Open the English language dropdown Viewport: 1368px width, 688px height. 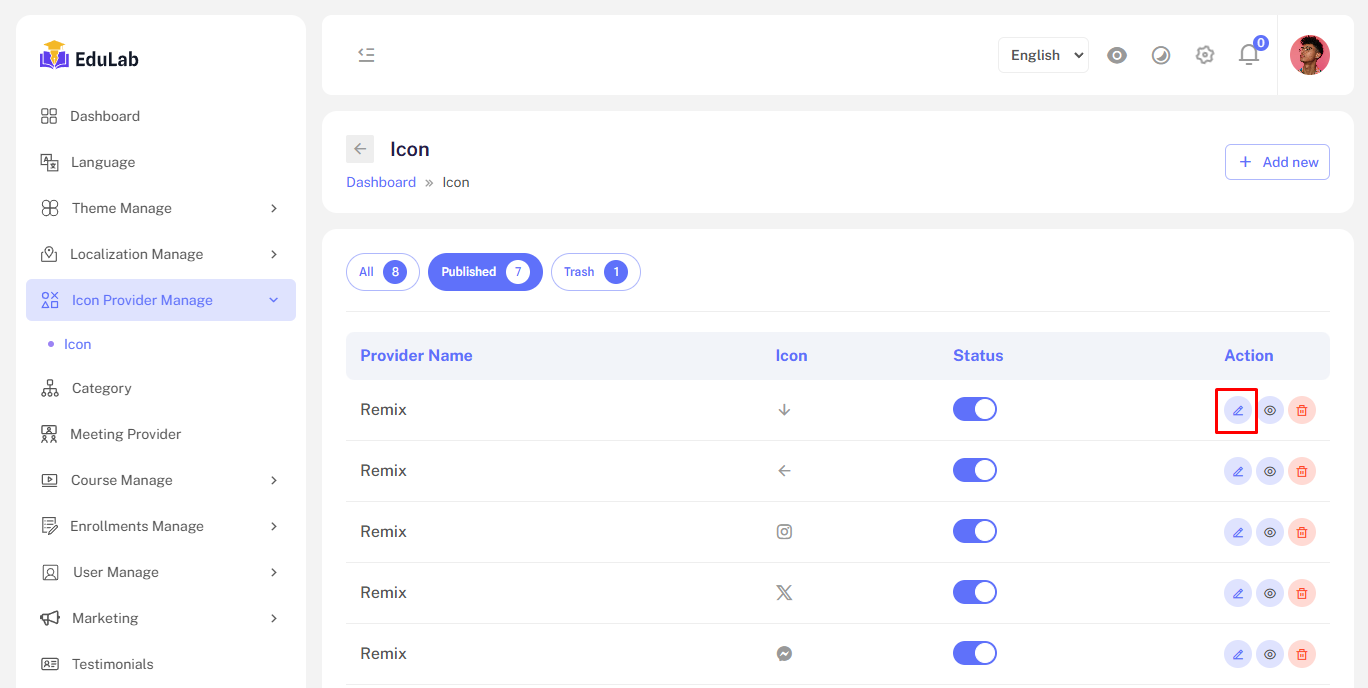point(1043,55)
